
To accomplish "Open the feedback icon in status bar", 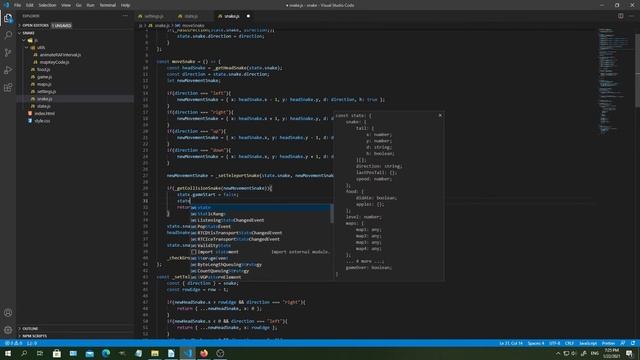I will (x=623, y=343).
